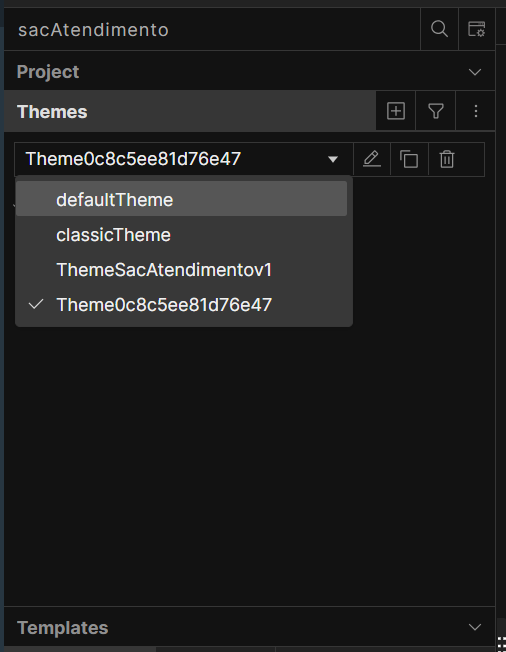Toggle the theme dropdown arrow
Viewport: 506px width, 652px height.
pos(333,159)
